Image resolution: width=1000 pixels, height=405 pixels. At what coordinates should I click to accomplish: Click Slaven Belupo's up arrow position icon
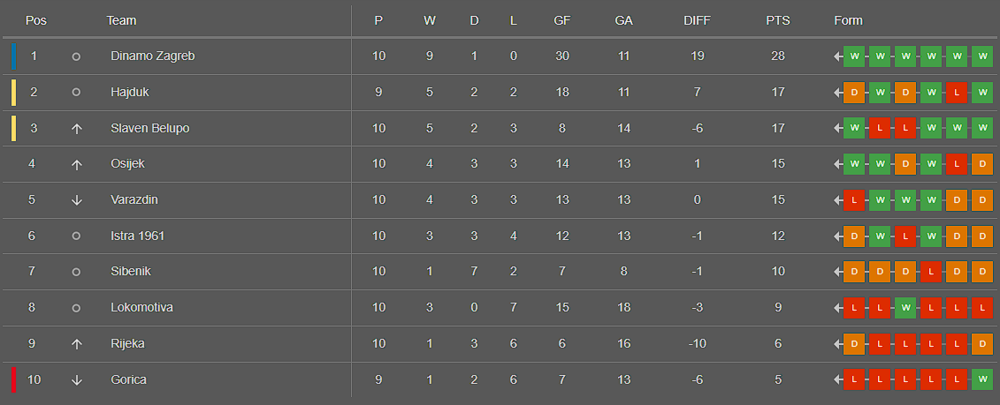pyautogui.click(x=76, y=128)
